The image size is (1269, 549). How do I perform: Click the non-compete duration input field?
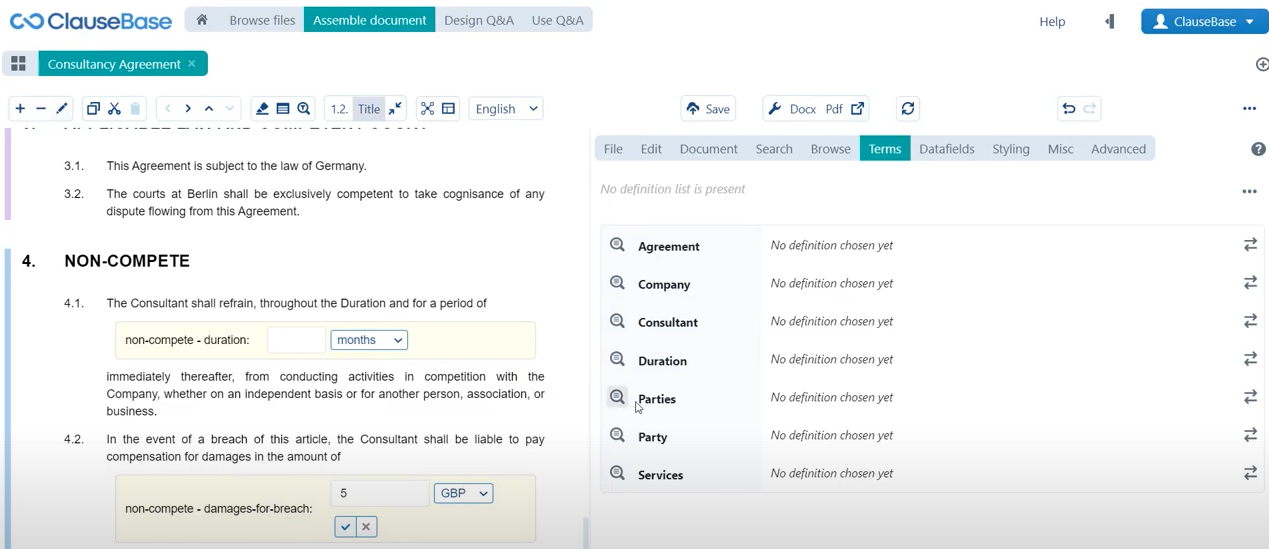click(296, 340)
